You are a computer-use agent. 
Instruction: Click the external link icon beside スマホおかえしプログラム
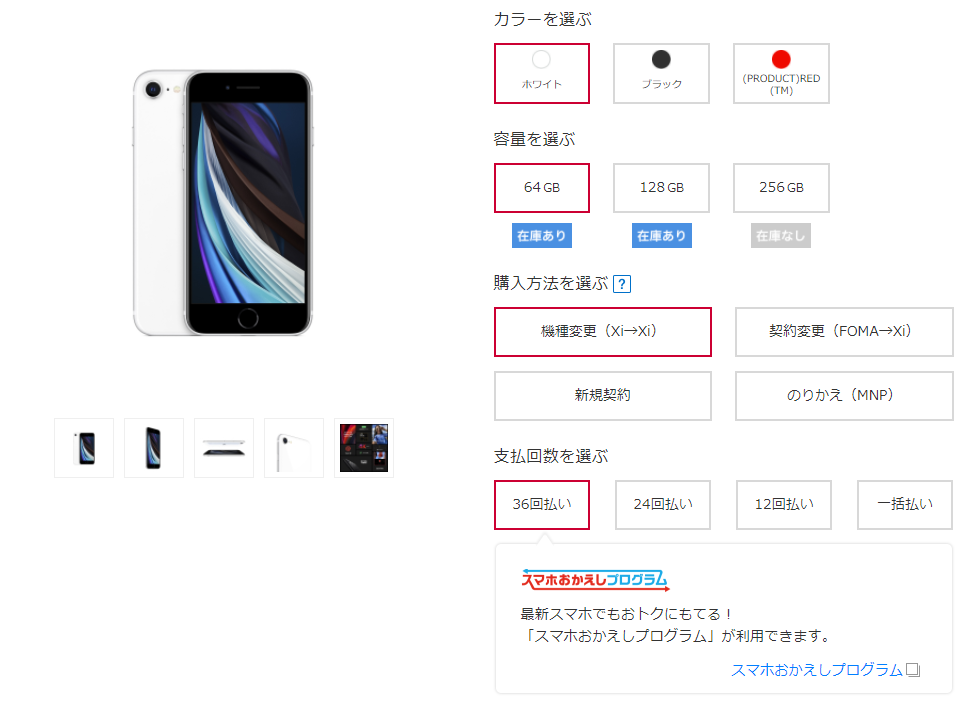click(913, 670)
